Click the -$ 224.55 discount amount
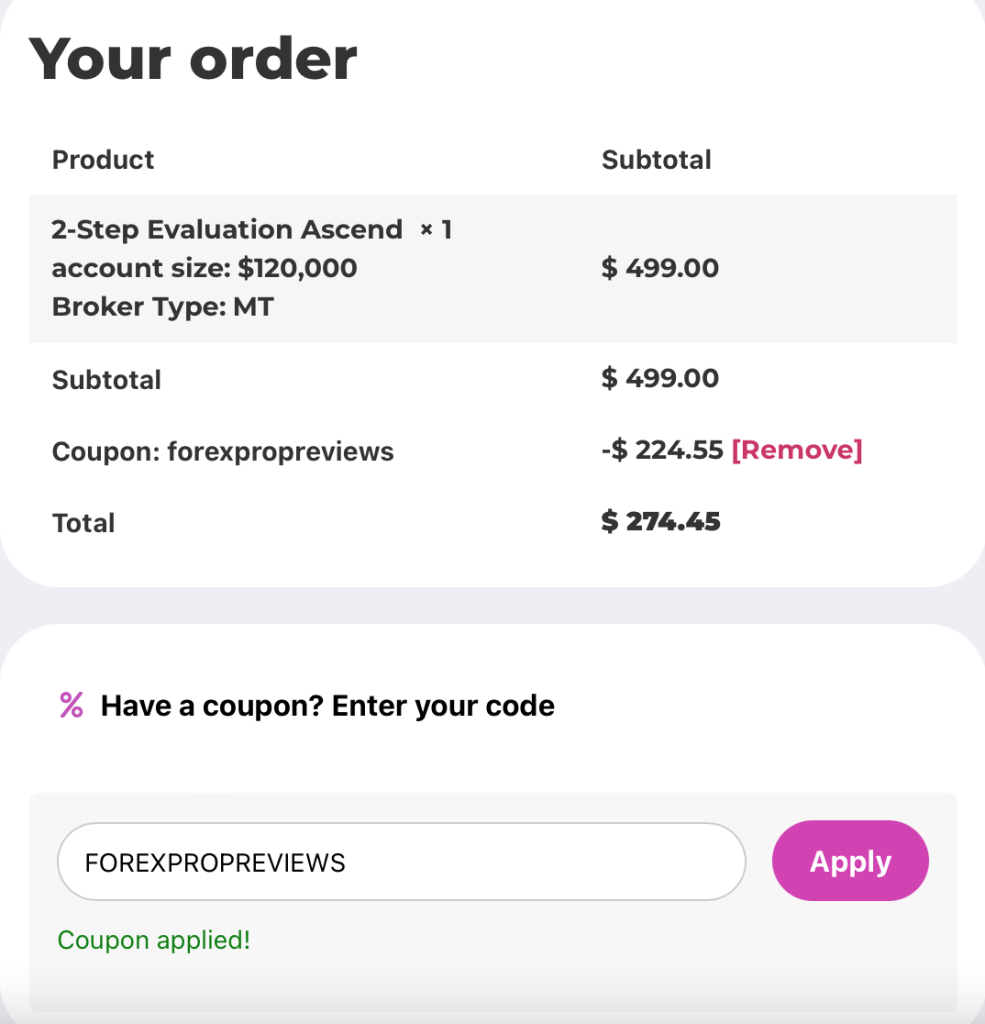This screenshot has height=1024, width=985. [x=662, y=450]
